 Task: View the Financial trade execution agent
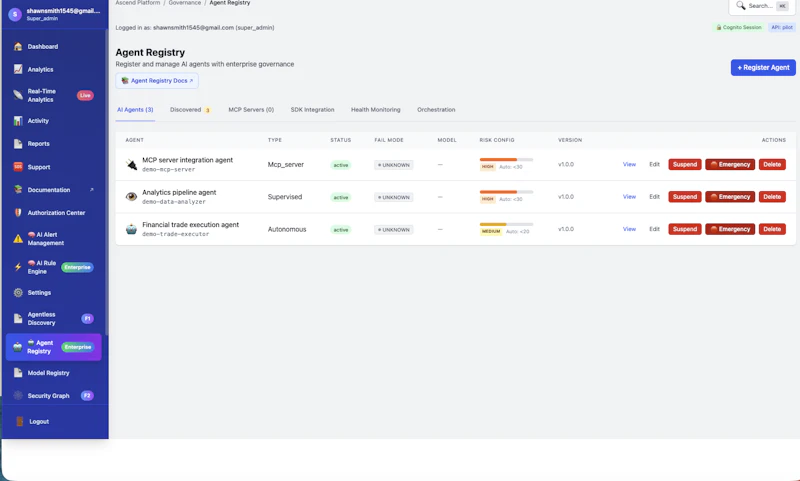pos(629,229)
